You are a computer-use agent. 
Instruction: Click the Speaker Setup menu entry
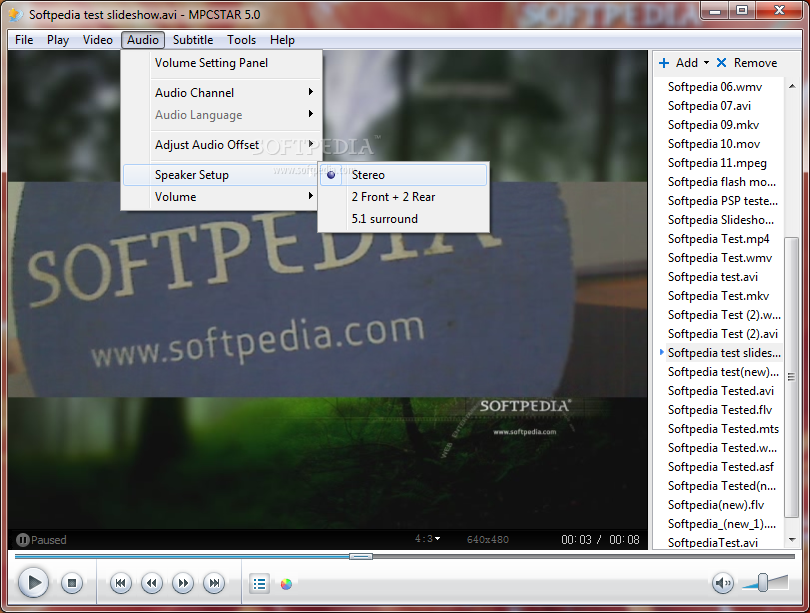point(221,175)
